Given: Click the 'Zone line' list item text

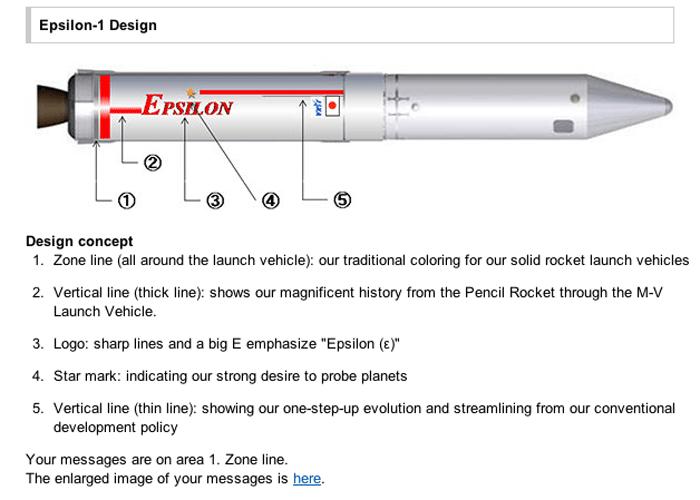Looking at the screenshot, I should 371,260.
